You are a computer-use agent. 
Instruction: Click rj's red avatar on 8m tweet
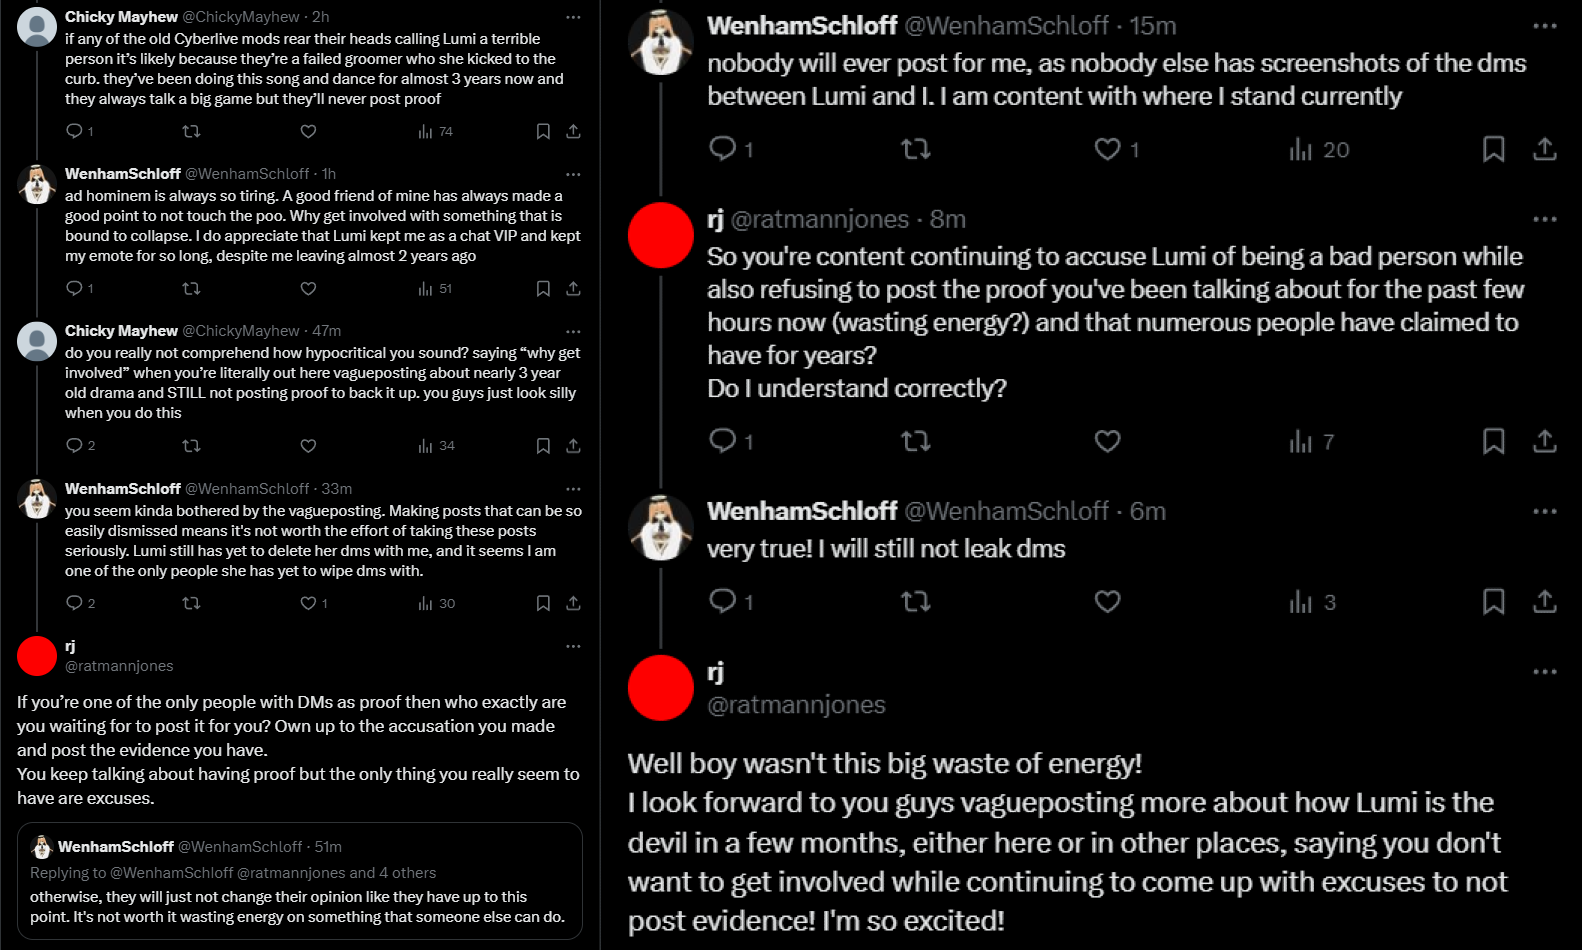[660, 235]
